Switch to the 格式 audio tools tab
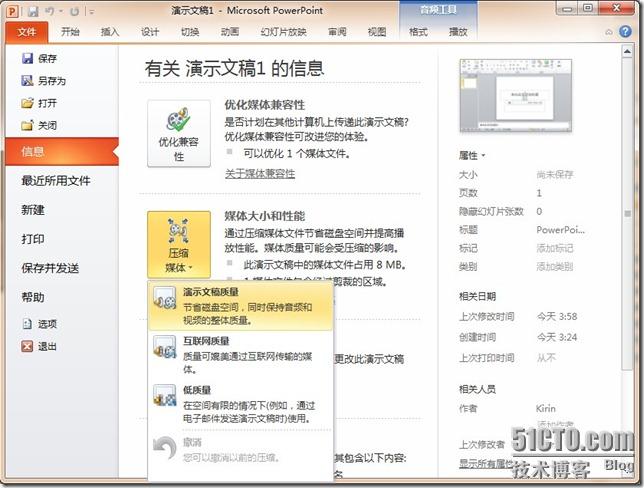This screenshot has height=488, width=644. (418, 32)
